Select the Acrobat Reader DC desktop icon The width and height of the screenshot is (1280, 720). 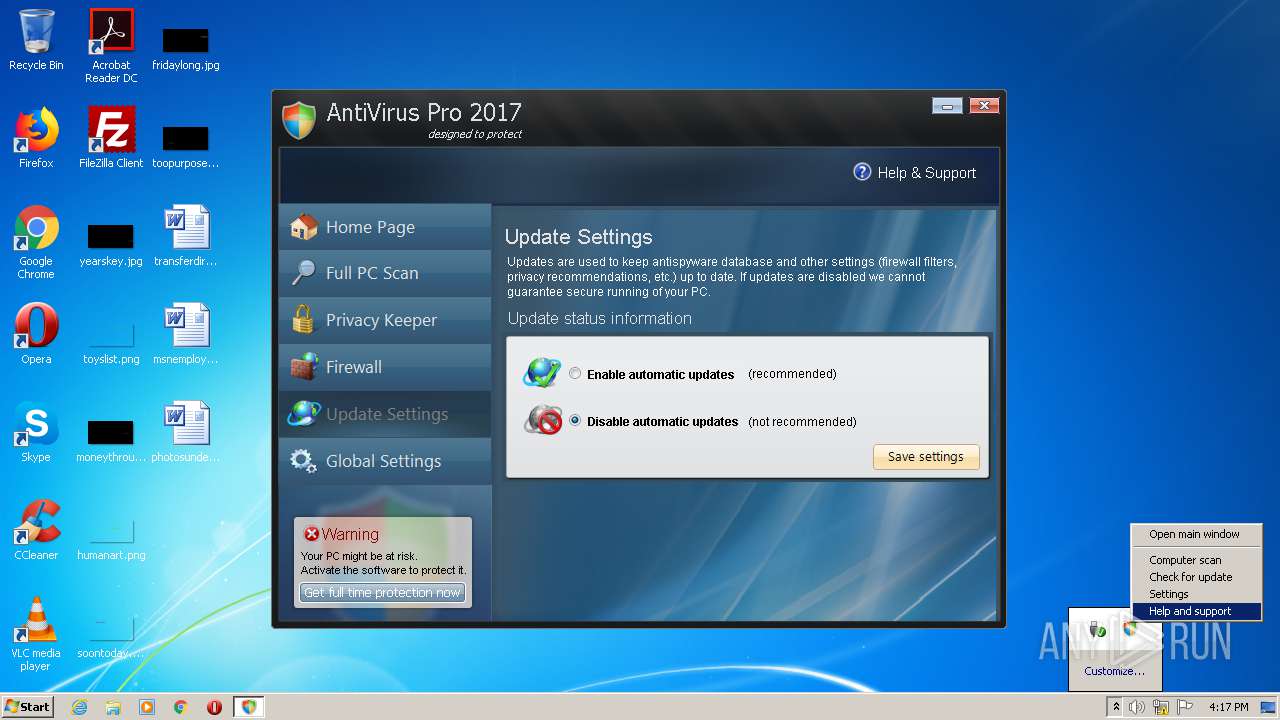(111, 46)
